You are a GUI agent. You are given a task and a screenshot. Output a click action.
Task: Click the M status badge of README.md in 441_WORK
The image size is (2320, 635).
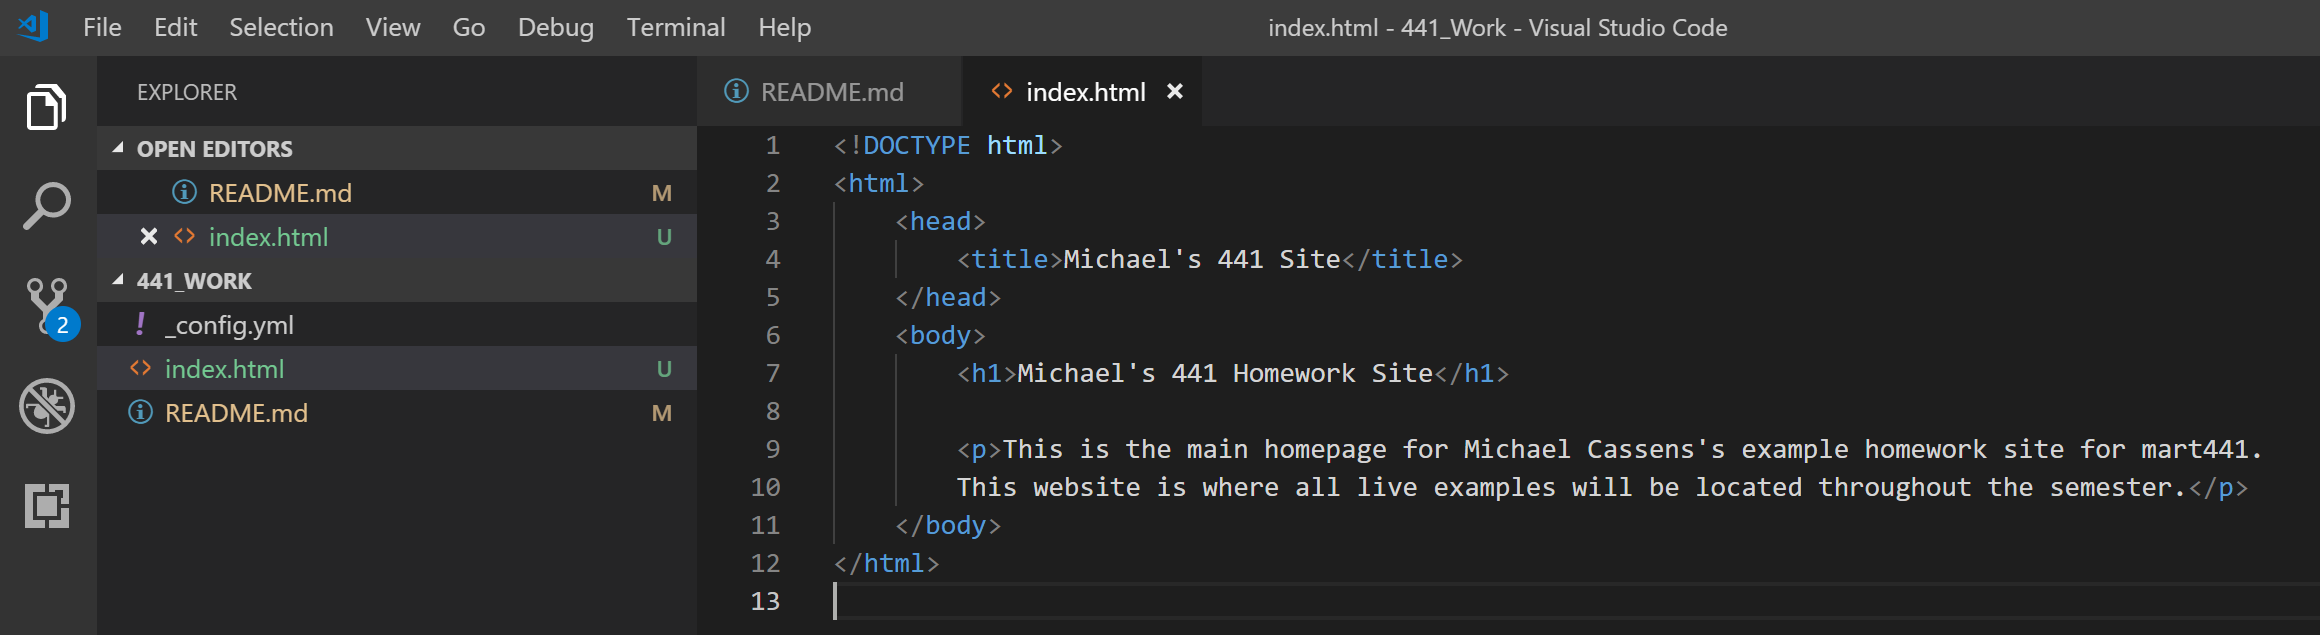[662, 413]
